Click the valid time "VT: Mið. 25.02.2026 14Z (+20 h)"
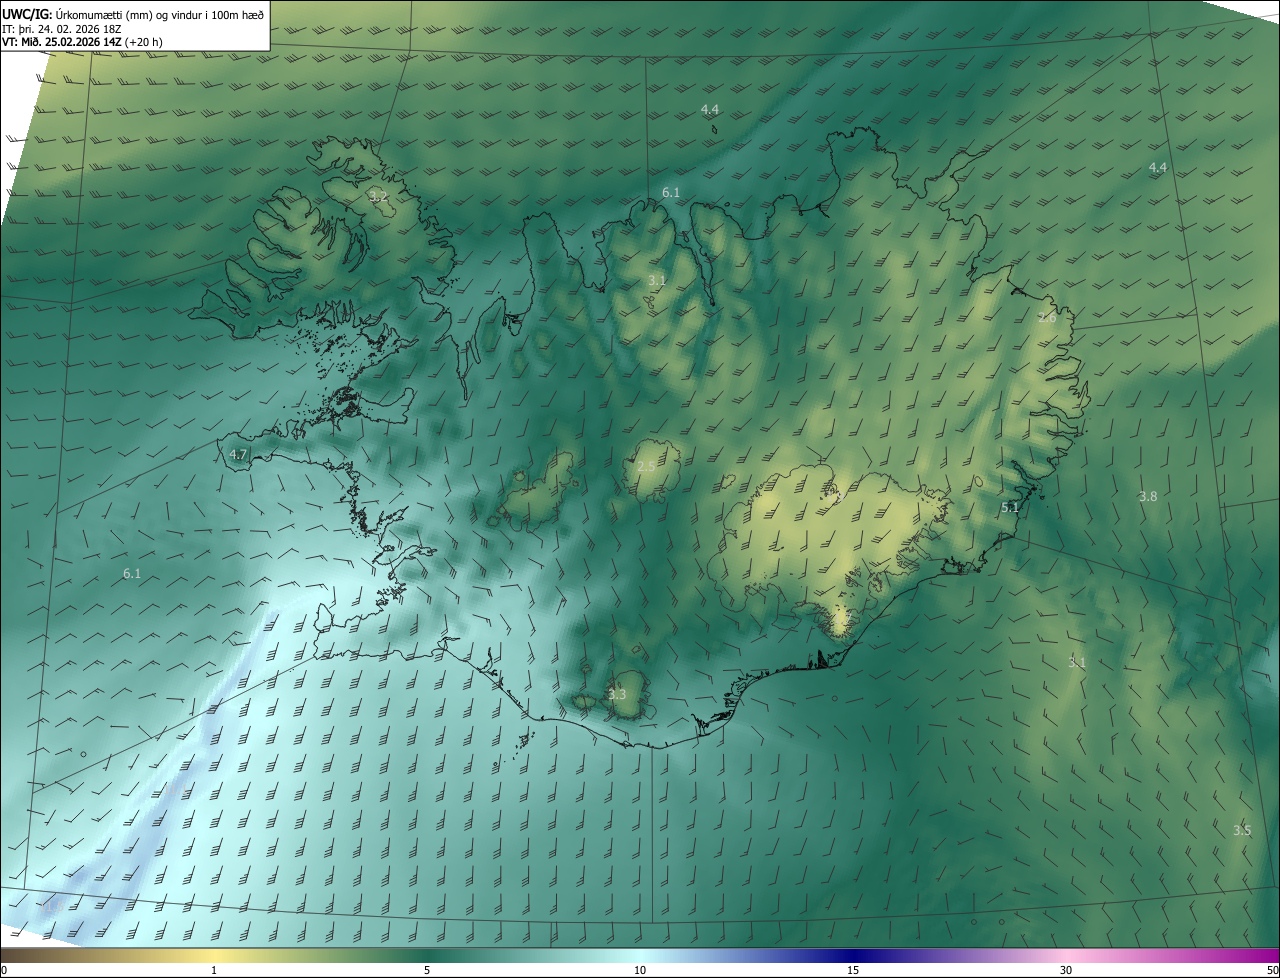The height and width of the screenshot is (978, 1280). tap(83, 42)
